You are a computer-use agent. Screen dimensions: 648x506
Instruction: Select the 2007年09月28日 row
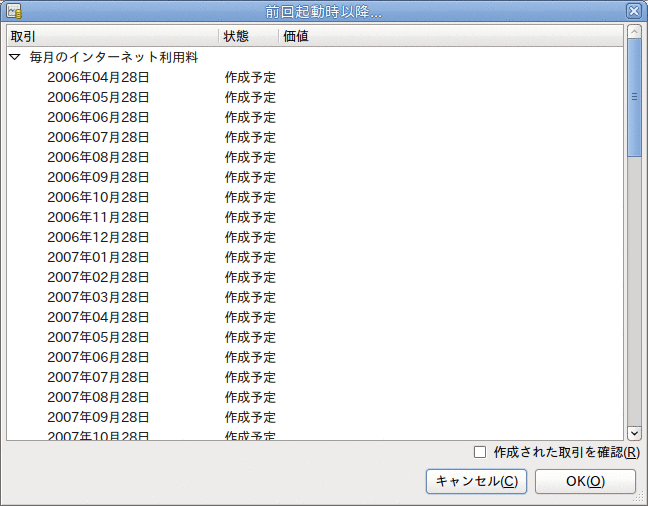(315, 417)
